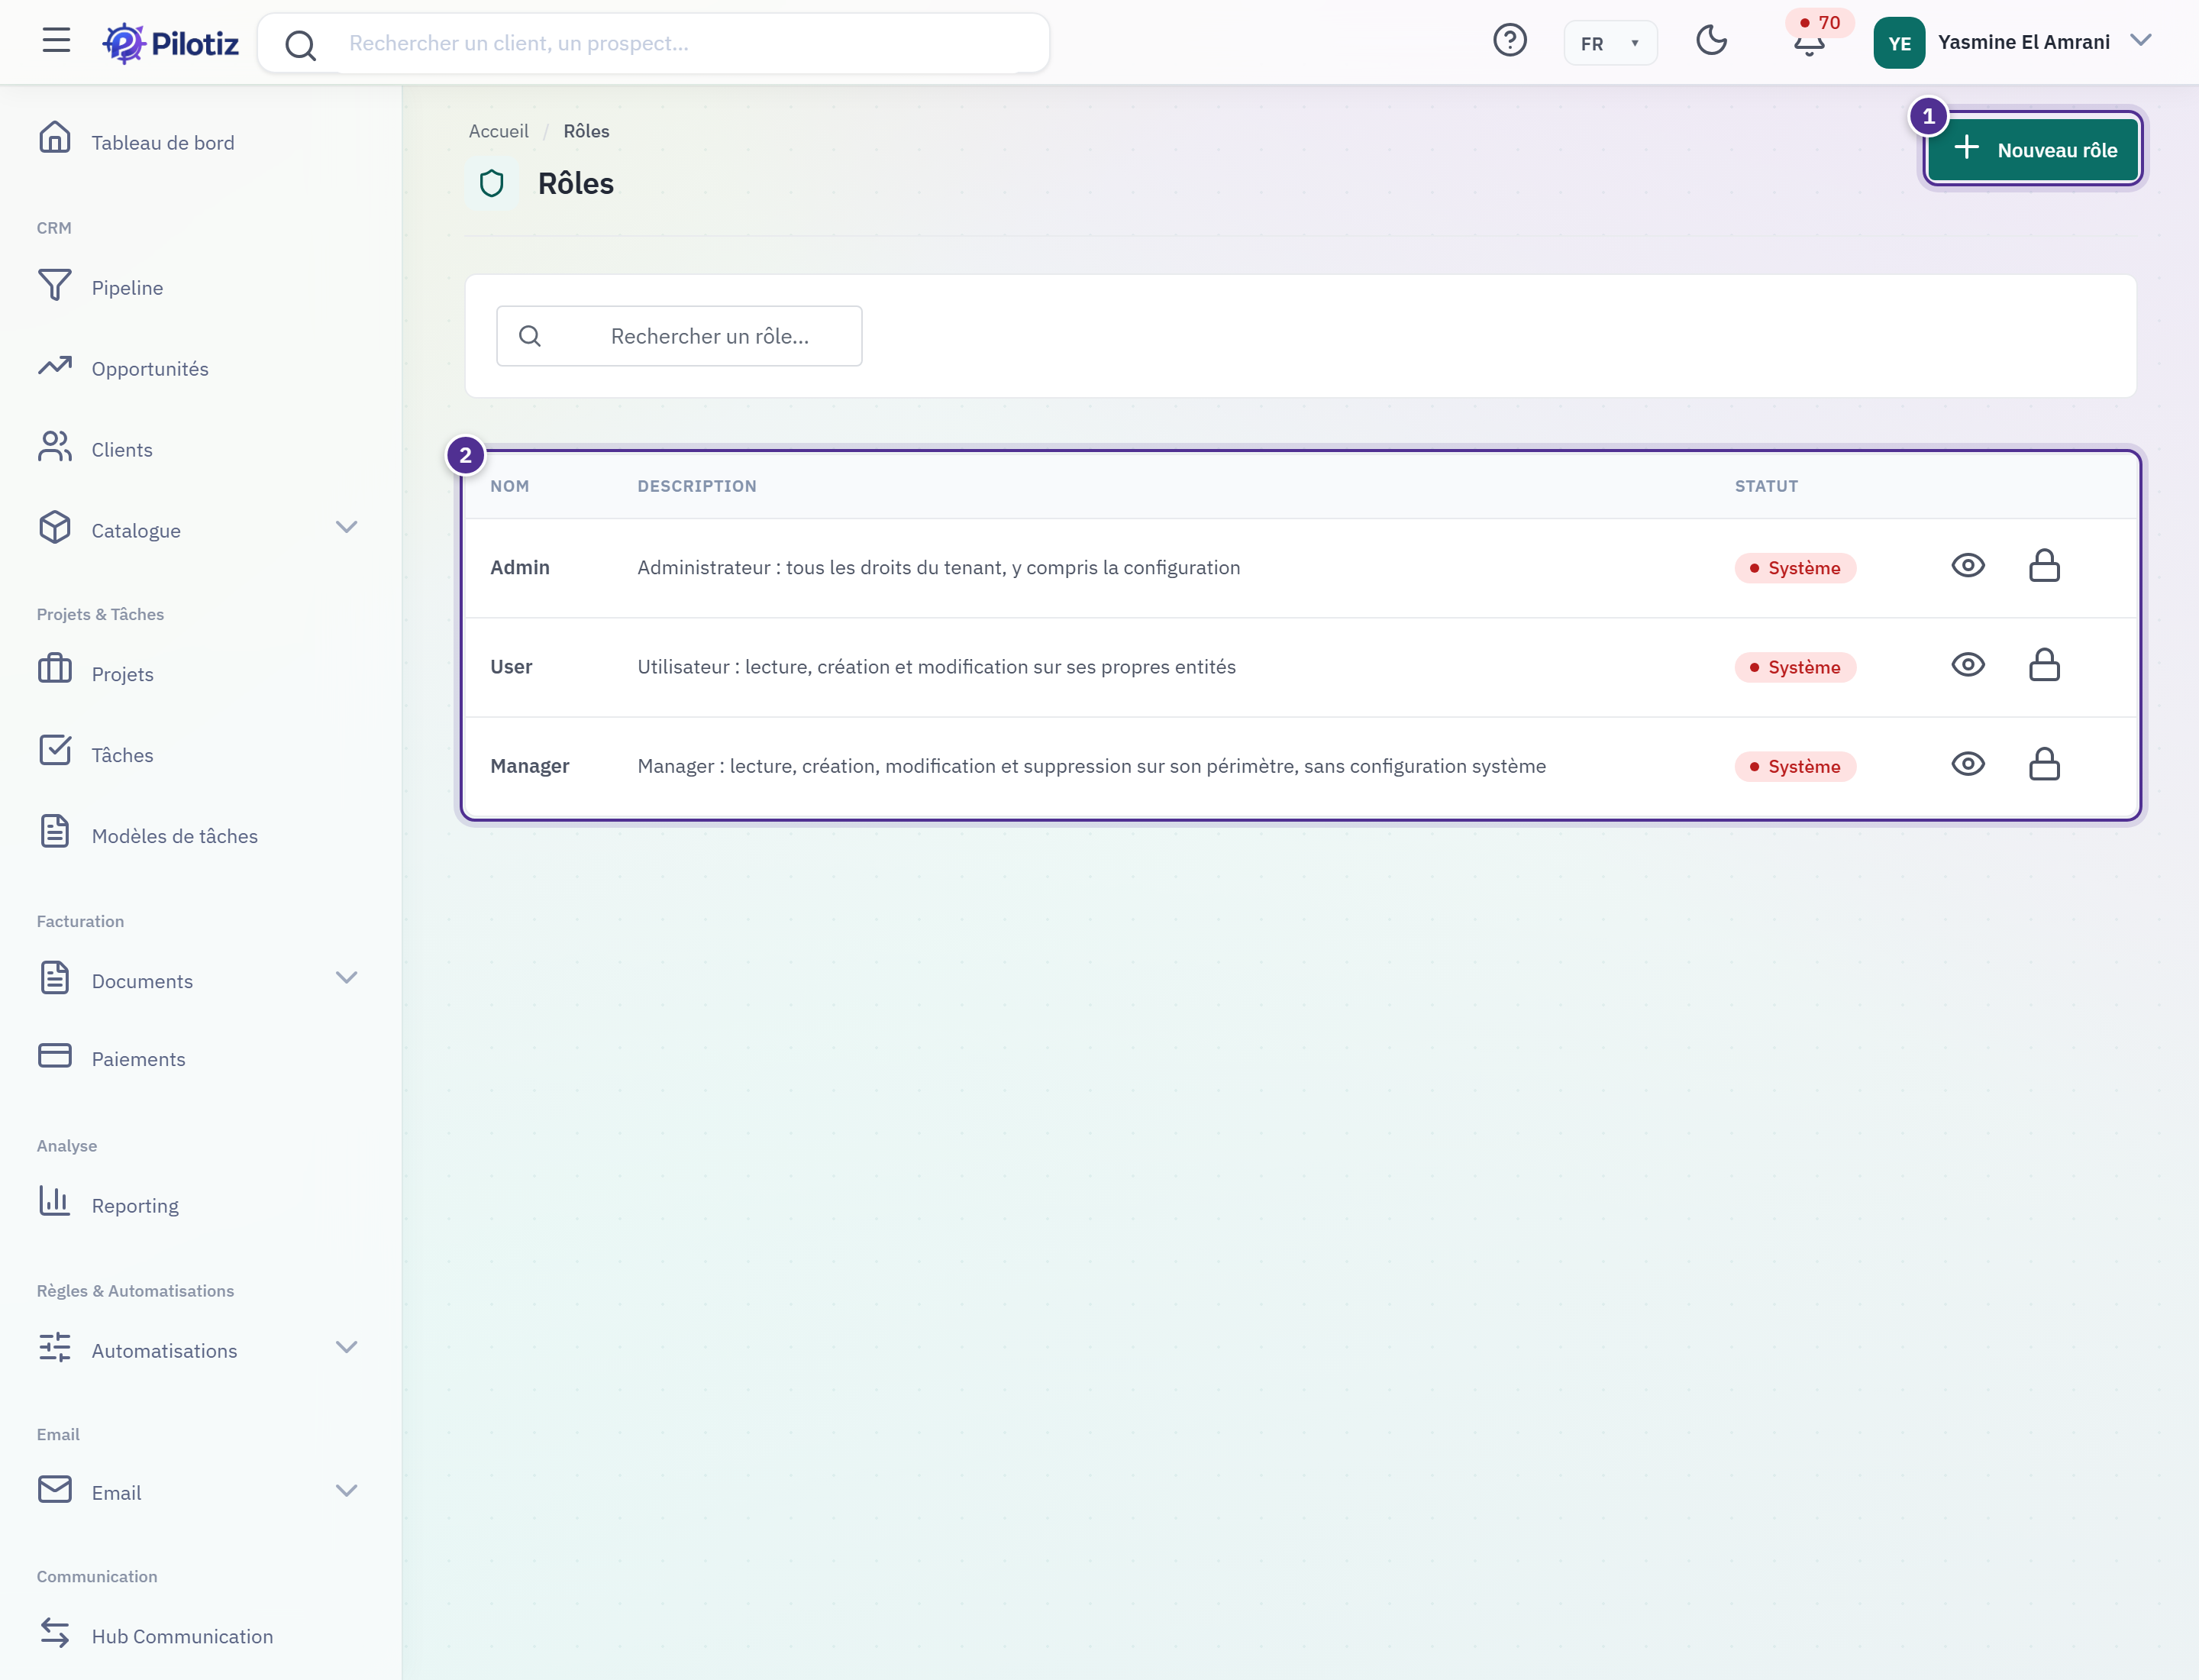Open the hamburger menu icon
This screenshot has height=1680, width=2199.
pos(56,41)
